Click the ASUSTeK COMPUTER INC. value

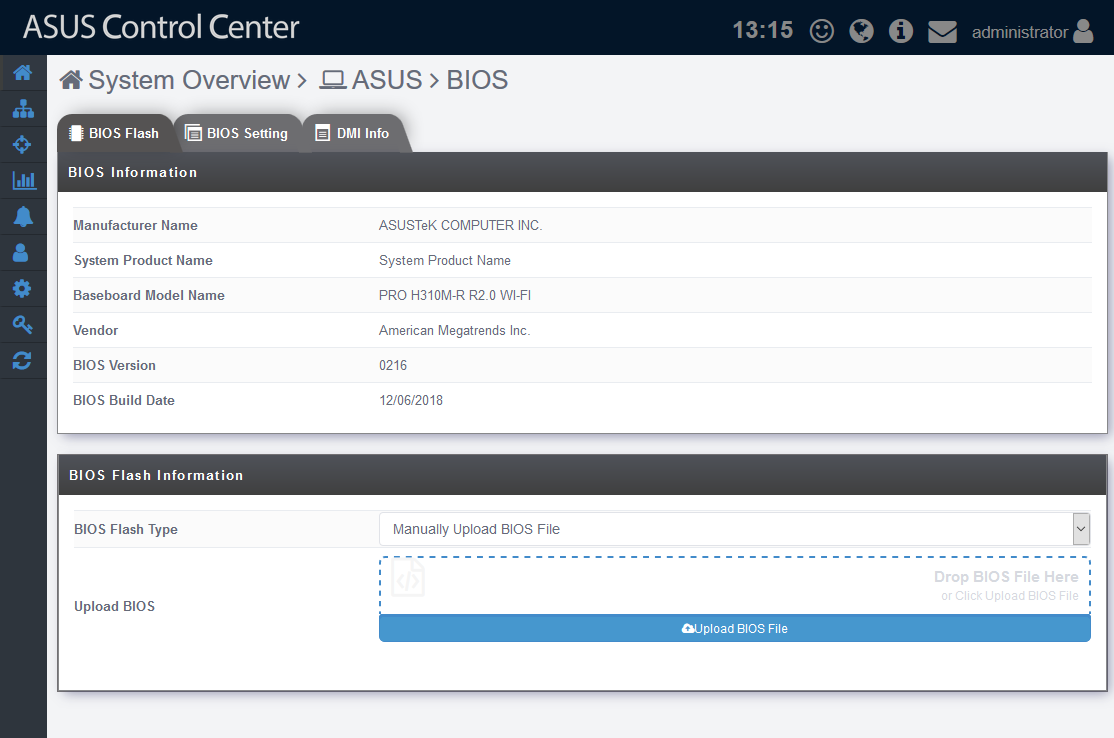460,225
